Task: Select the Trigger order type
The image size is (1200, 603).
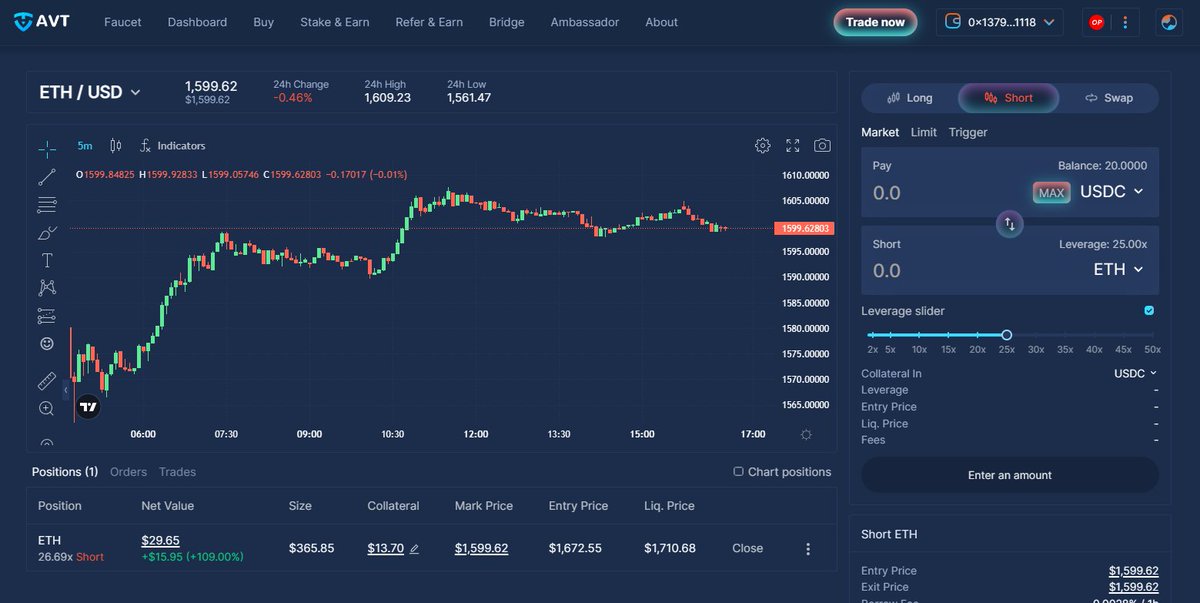Action: point(968,132)
